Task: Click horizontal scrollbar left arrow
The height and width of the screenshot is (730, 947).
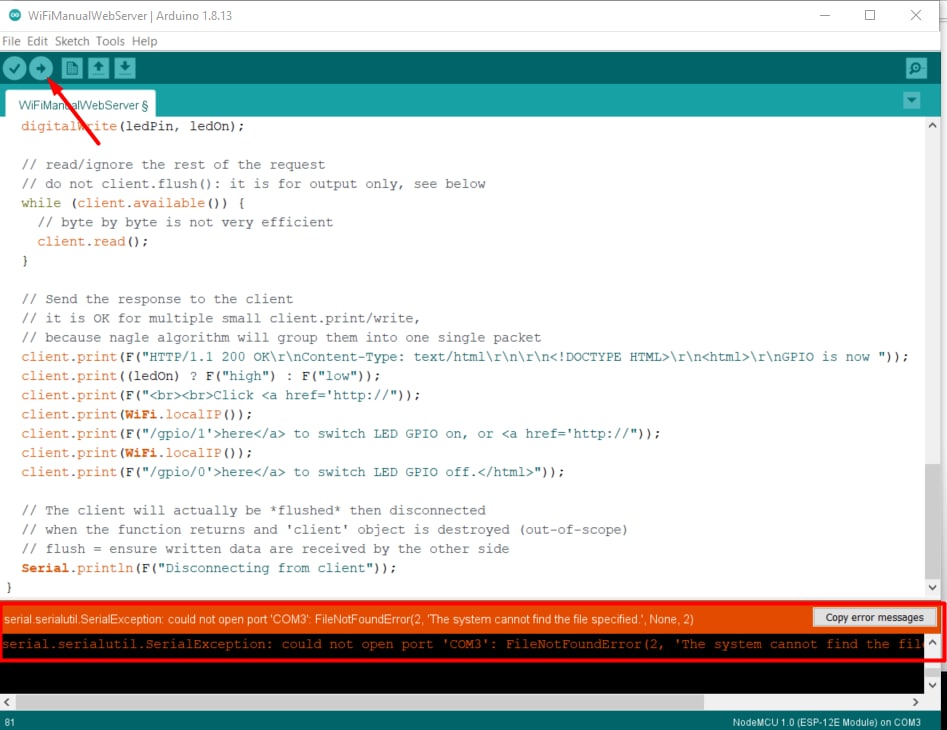Action: [7, 702]
